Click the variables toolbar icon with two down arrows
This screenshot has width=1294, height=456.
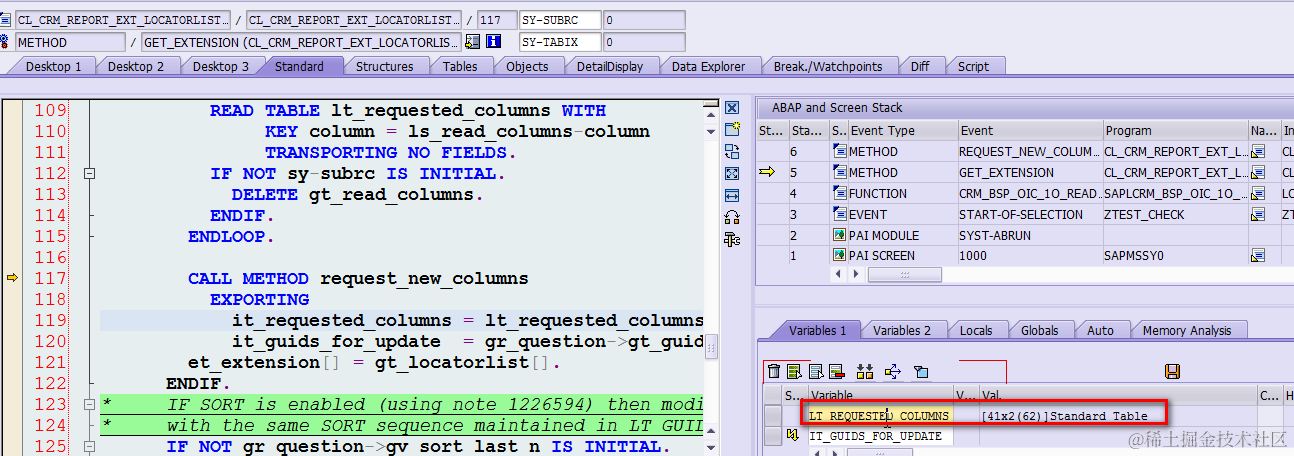pyautogui.click(x=865, y=372)
